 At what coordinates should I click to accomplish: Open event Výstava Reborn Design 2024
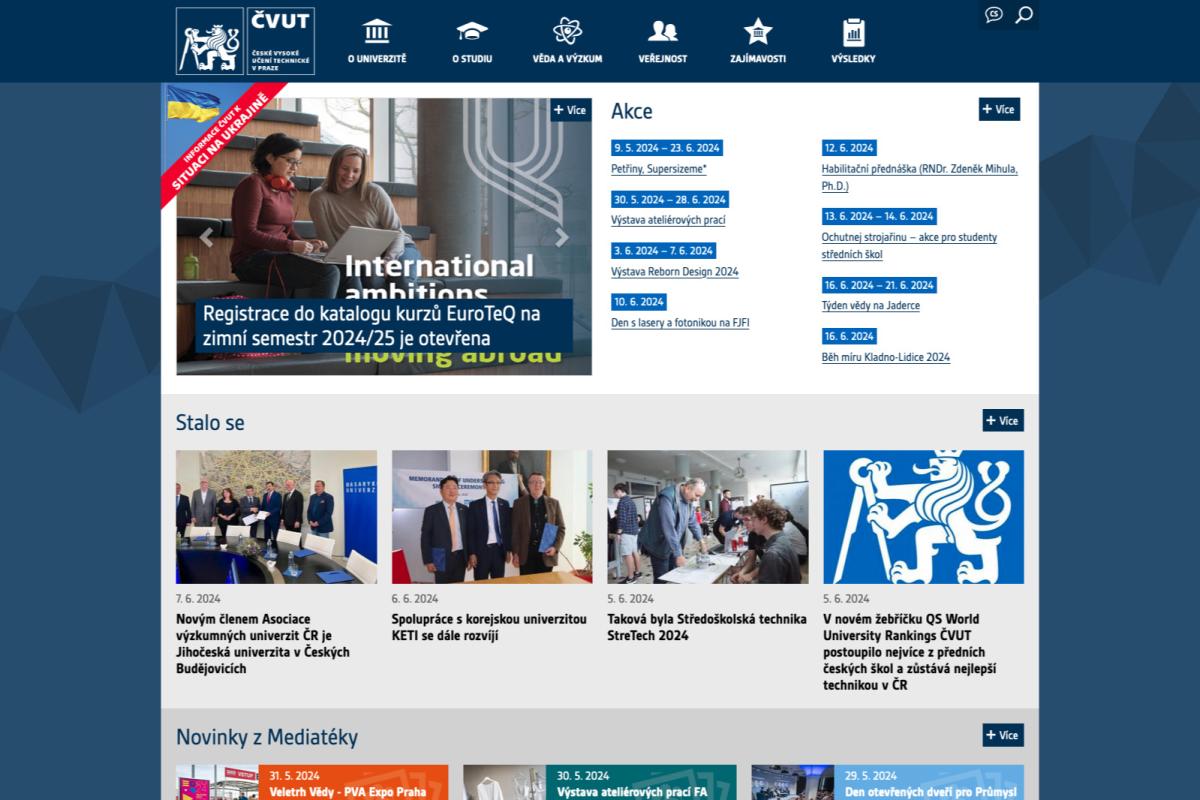pyautogui.click(x=675, y=271)
